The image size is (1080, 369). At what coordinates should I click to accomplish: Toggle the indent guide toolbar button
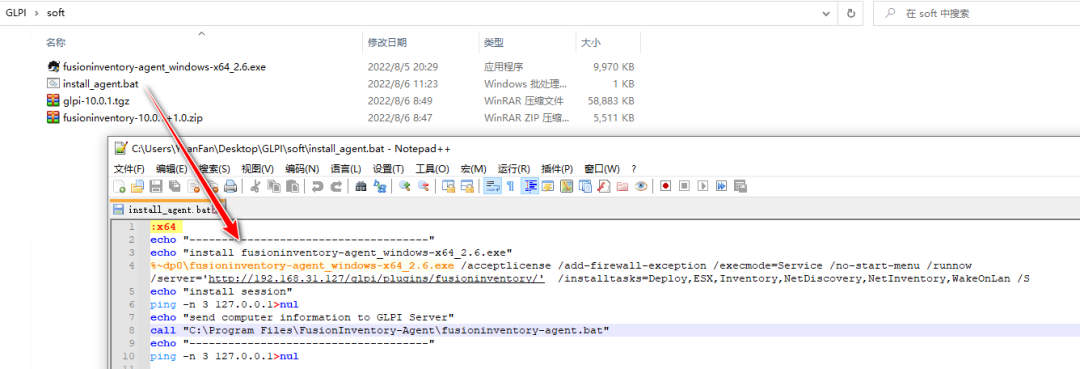[x=530, y=186]
